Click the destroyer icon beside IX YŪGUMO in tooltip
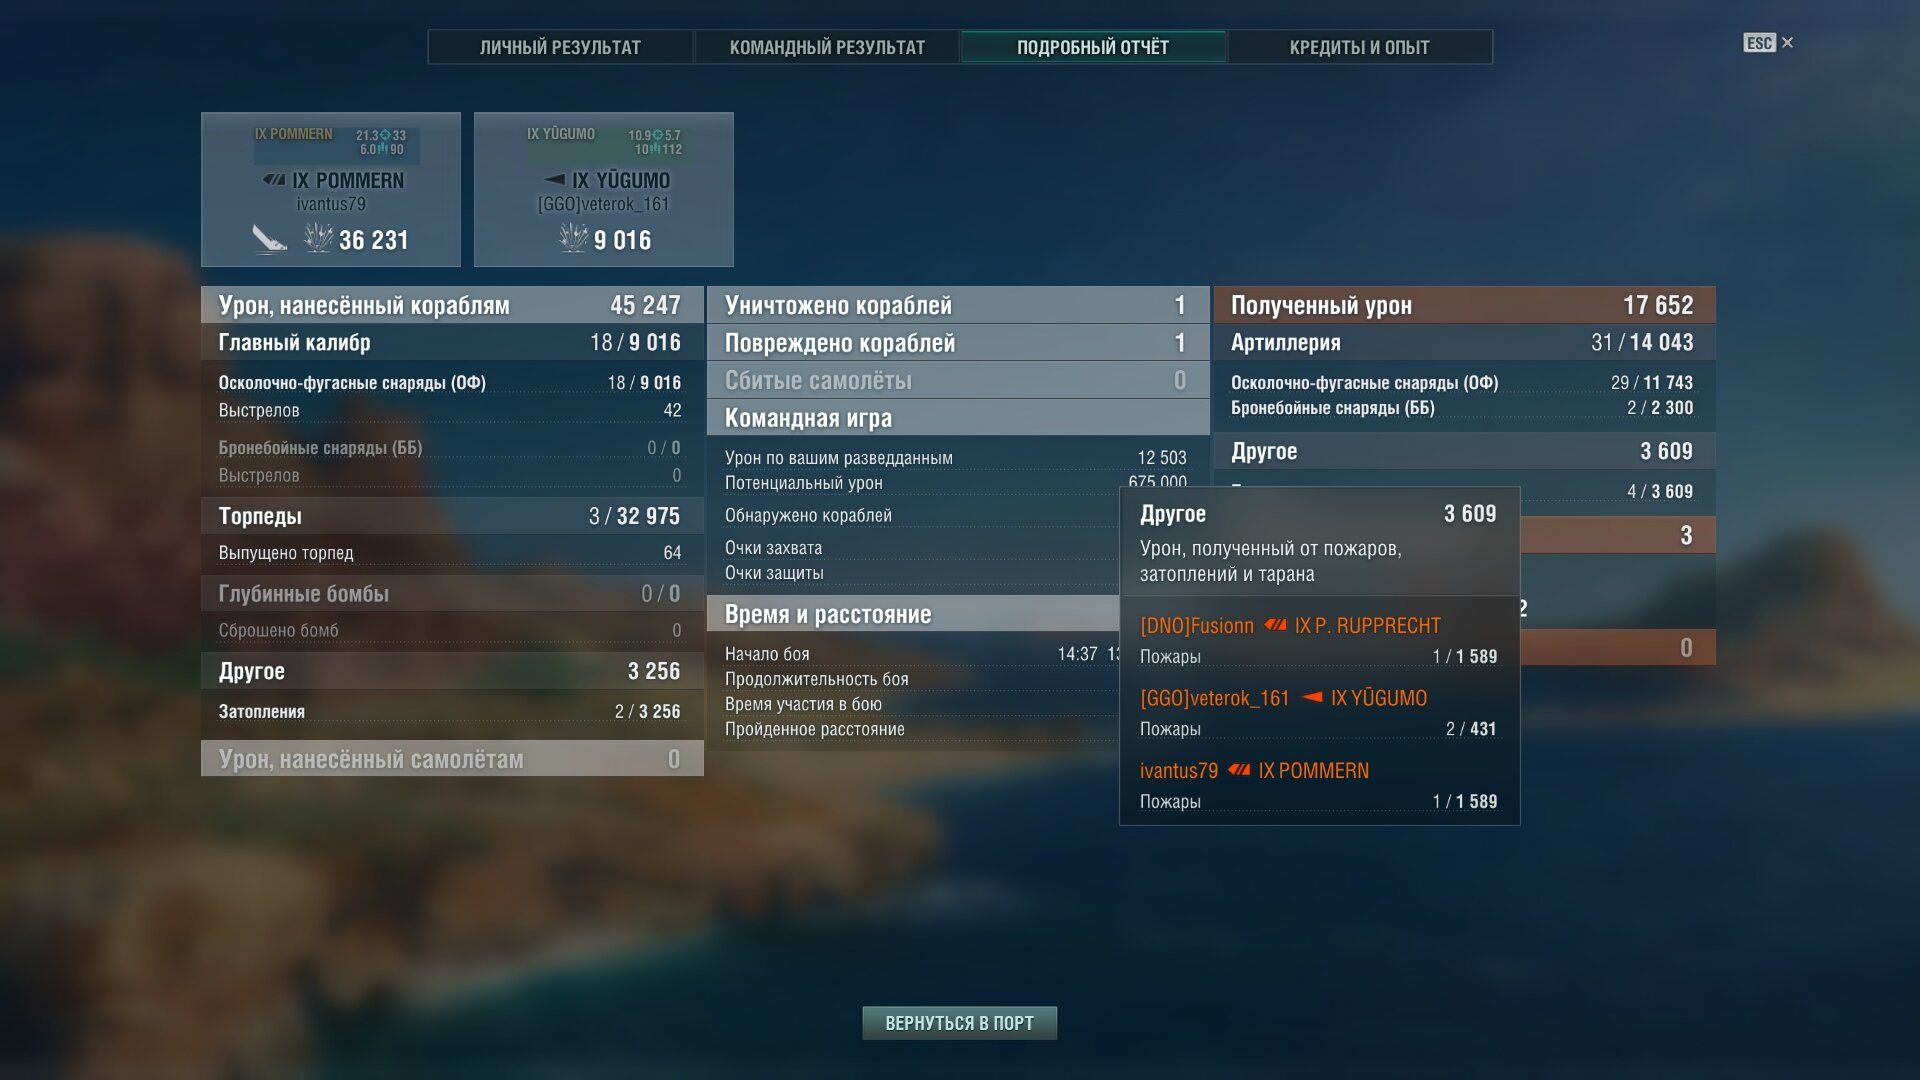 coord(1311,697)
